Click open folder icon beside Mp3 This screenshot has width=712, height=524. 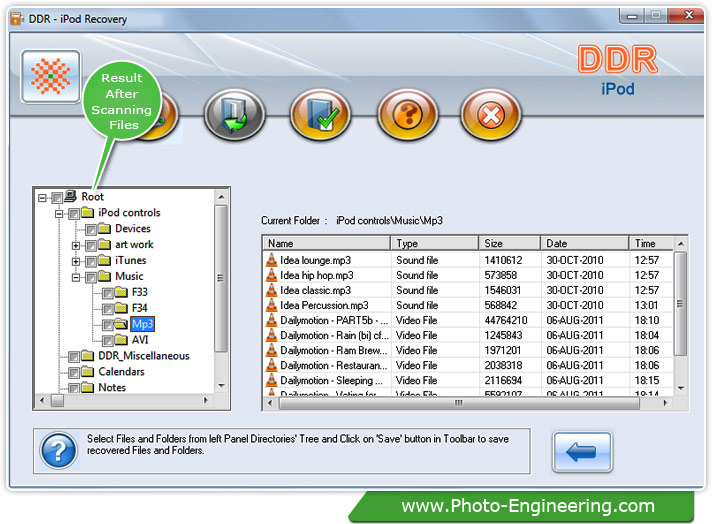point(121,323)
